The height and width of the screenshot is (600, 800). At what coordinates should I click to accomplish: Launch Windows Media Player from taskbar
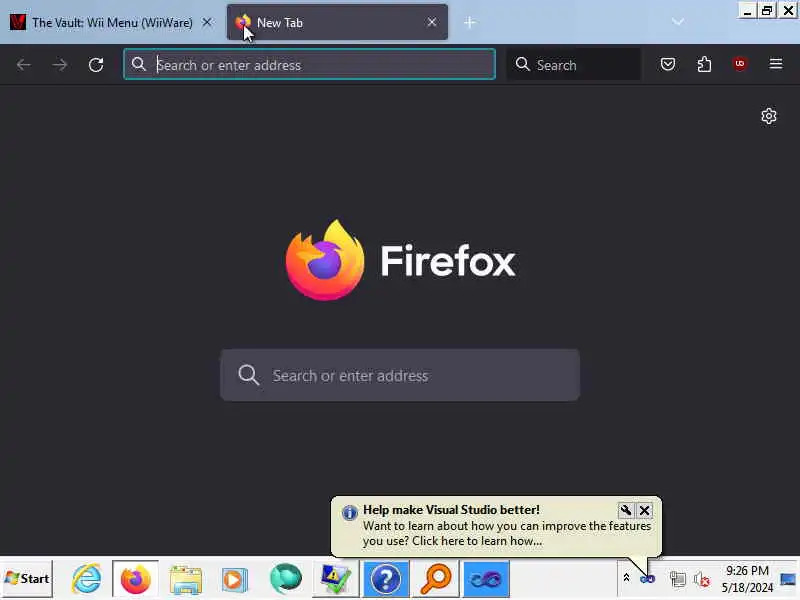click(235, 579)
